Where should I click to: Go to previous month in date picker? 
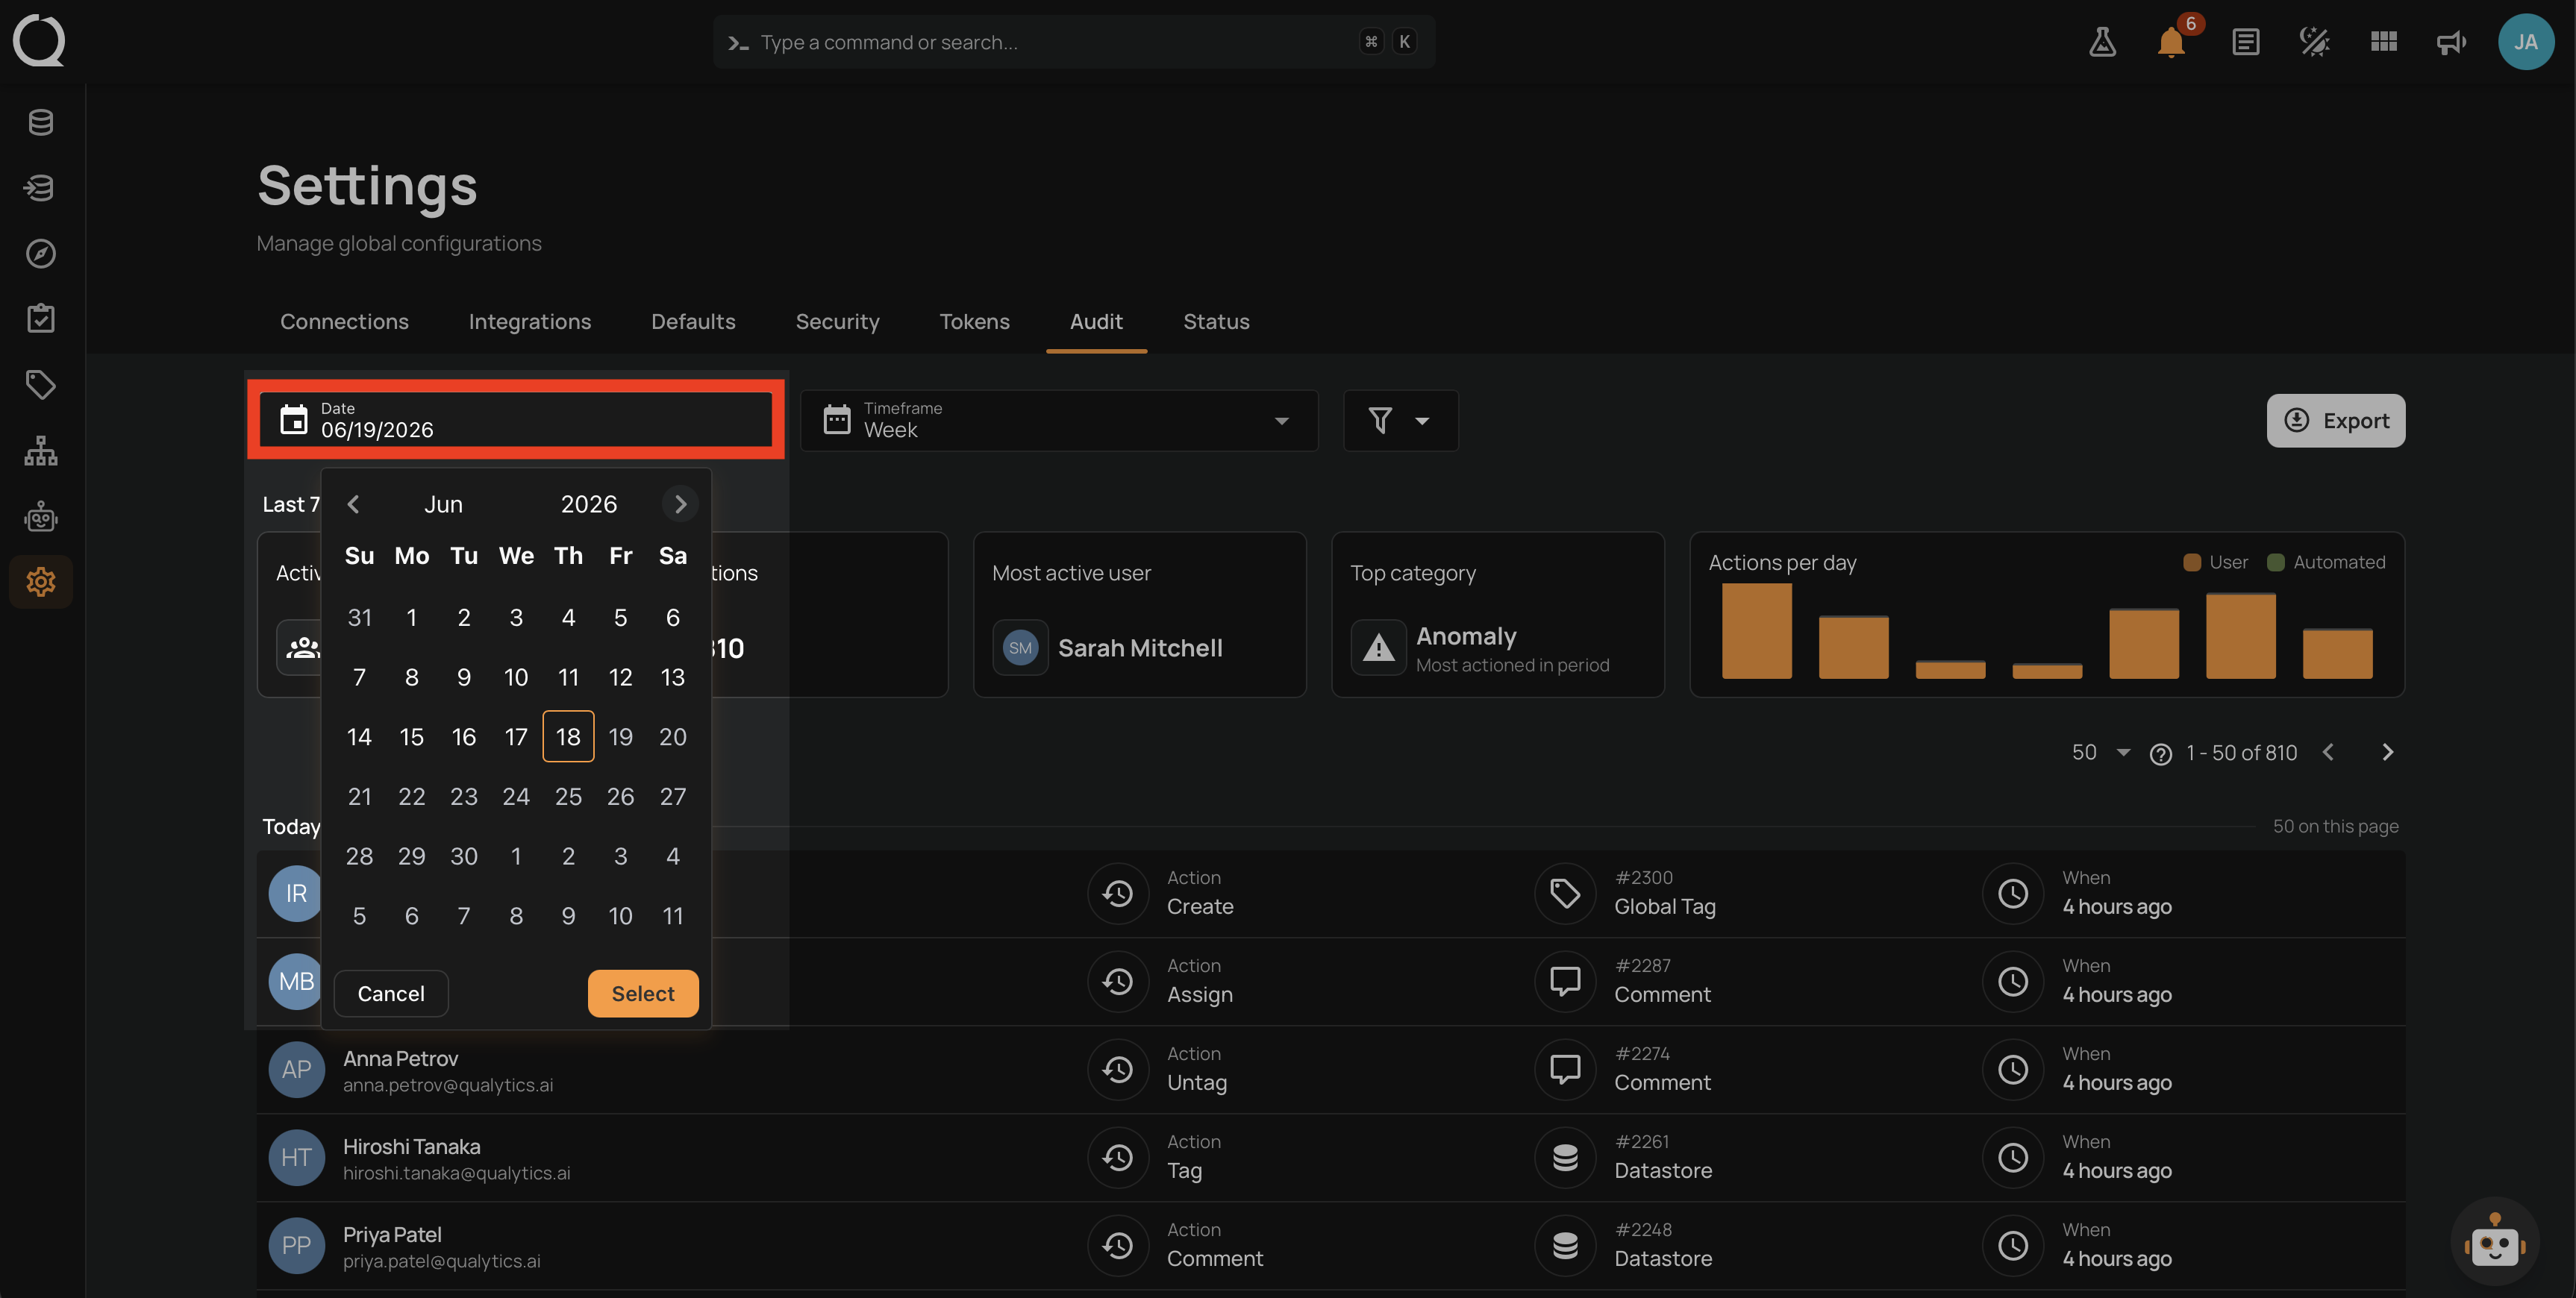coord(353,504)
